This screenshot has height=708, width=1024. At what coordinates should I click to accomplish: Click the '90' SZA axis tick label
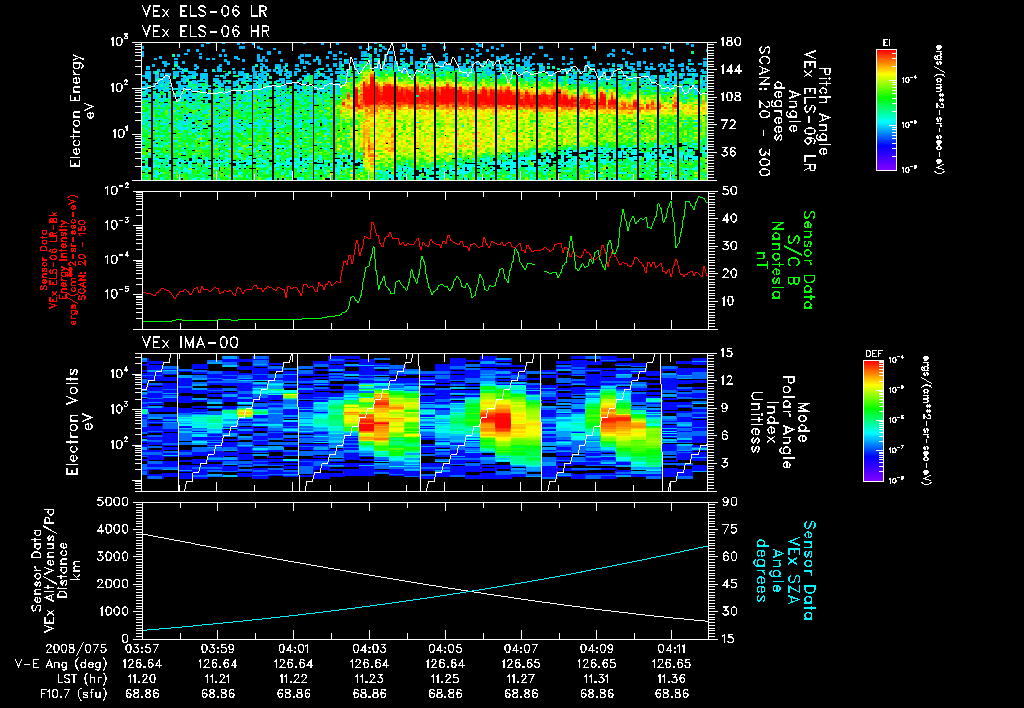730,502
